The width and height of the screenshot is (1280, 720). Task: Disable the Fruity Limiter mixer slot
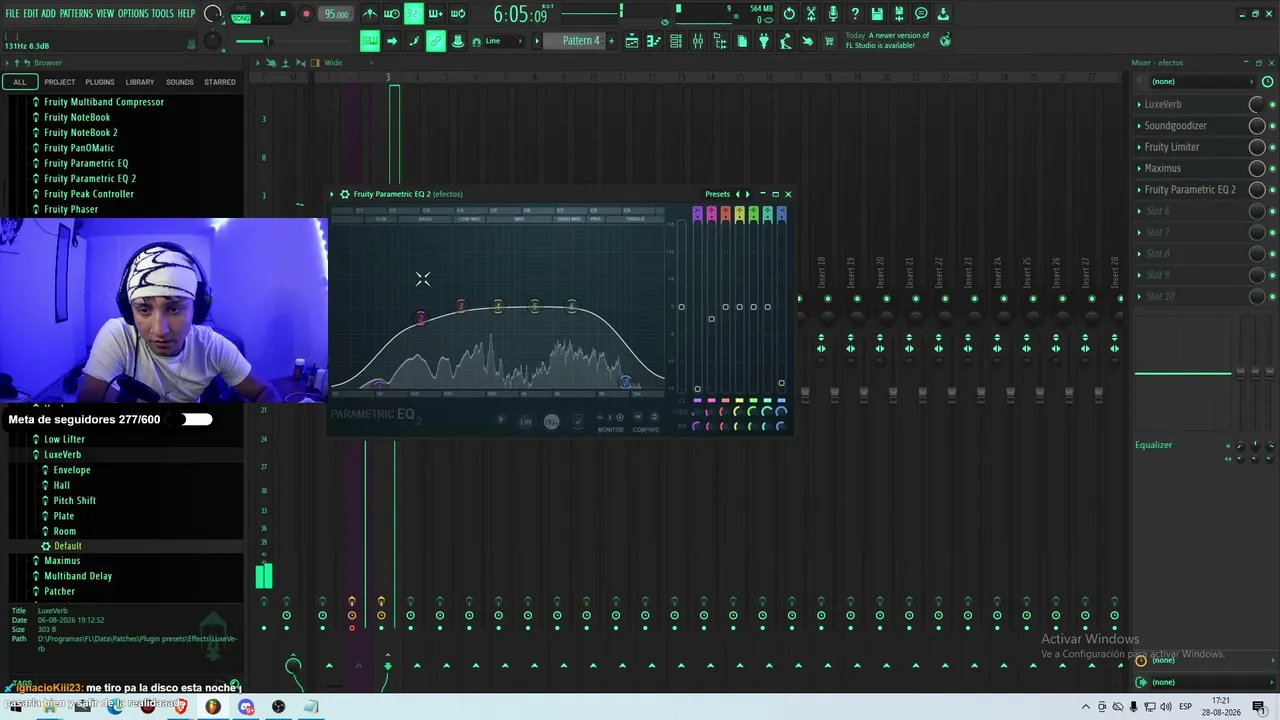tap(1272, 148)
